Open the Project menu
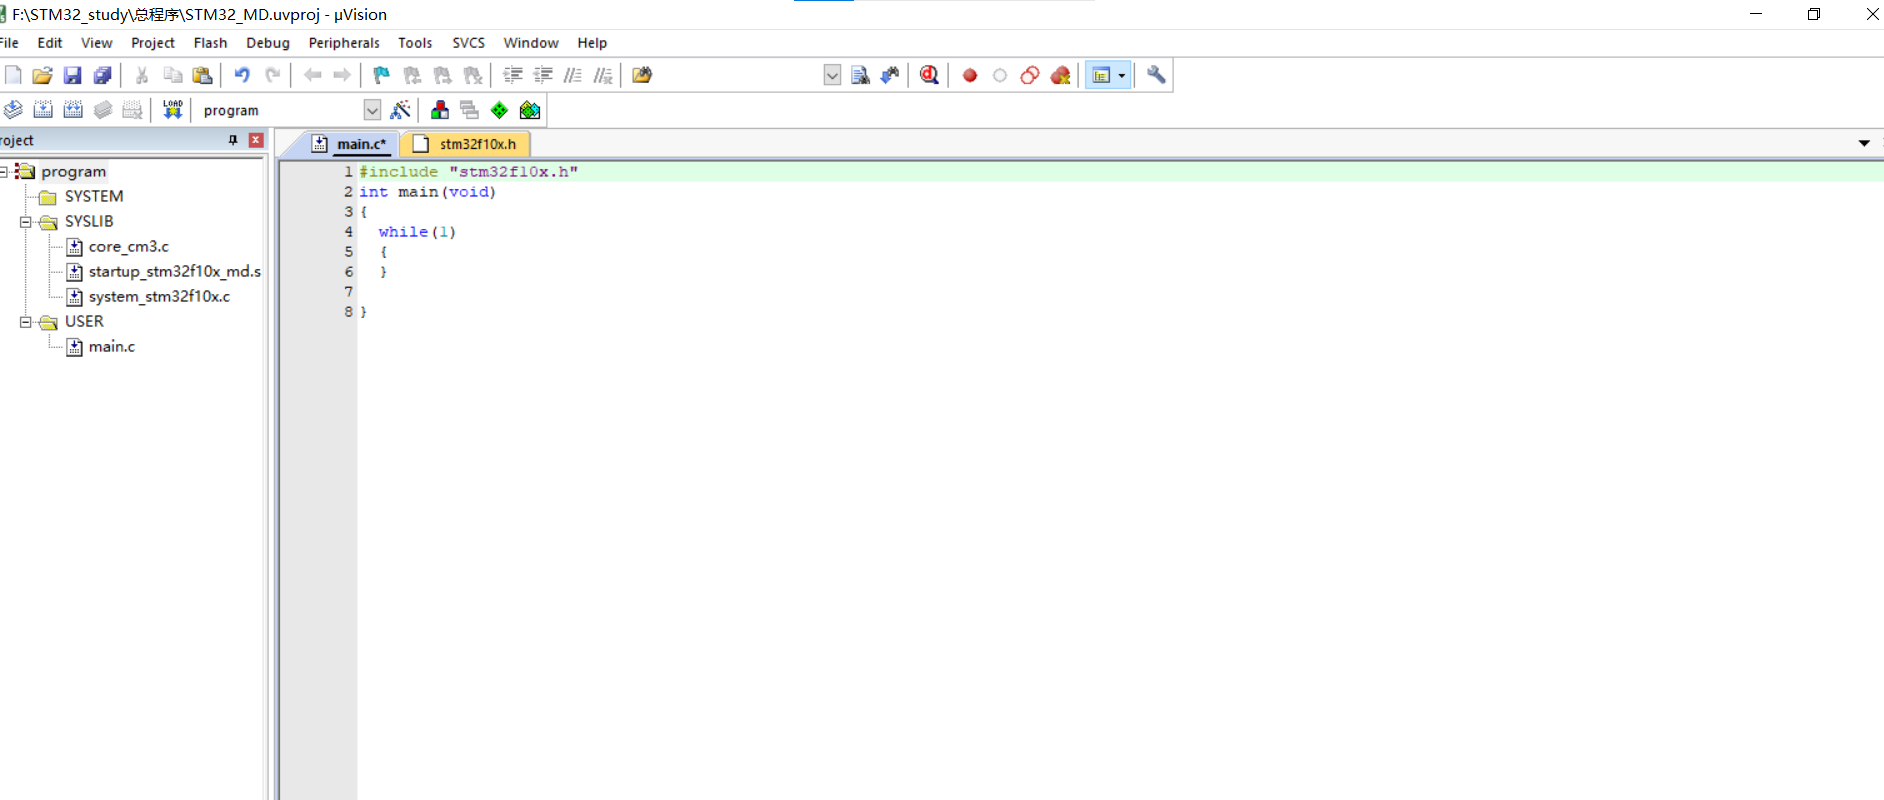1884x800 pixels. coord(153,43)
